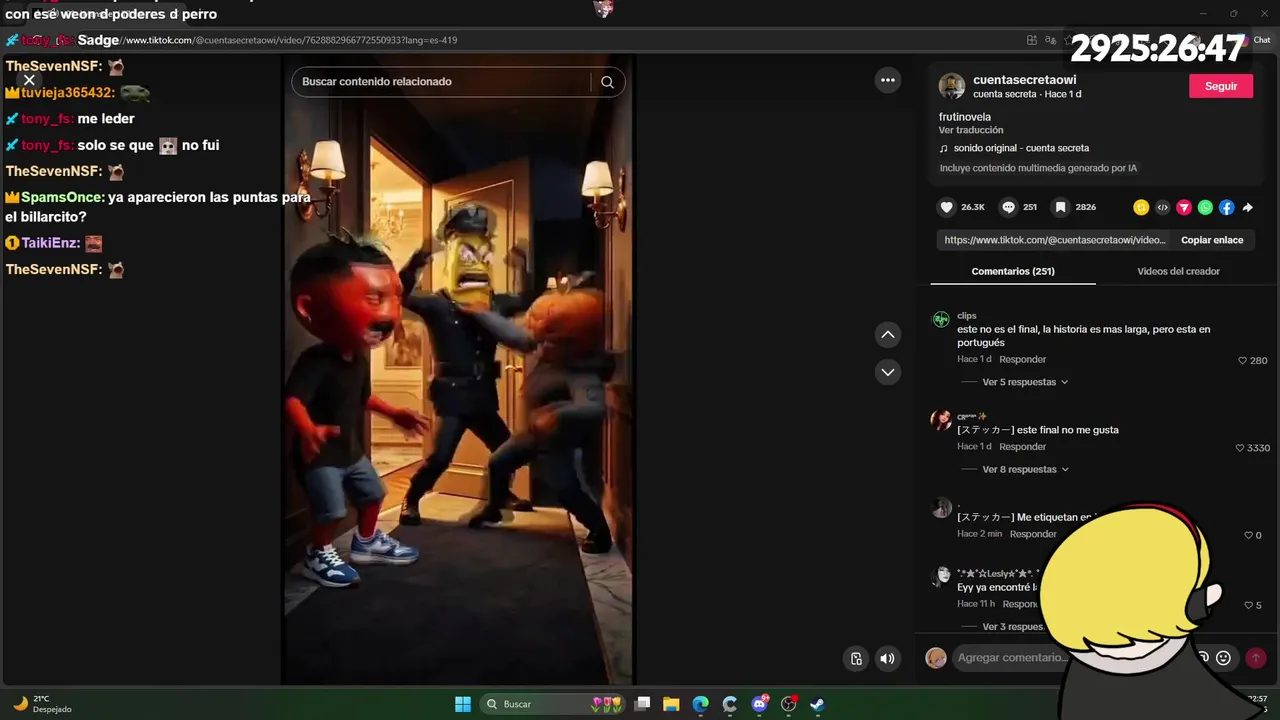Open OBS Studio from taskbar
Viewport: 1280px width, 720px height.
point(788,704)
